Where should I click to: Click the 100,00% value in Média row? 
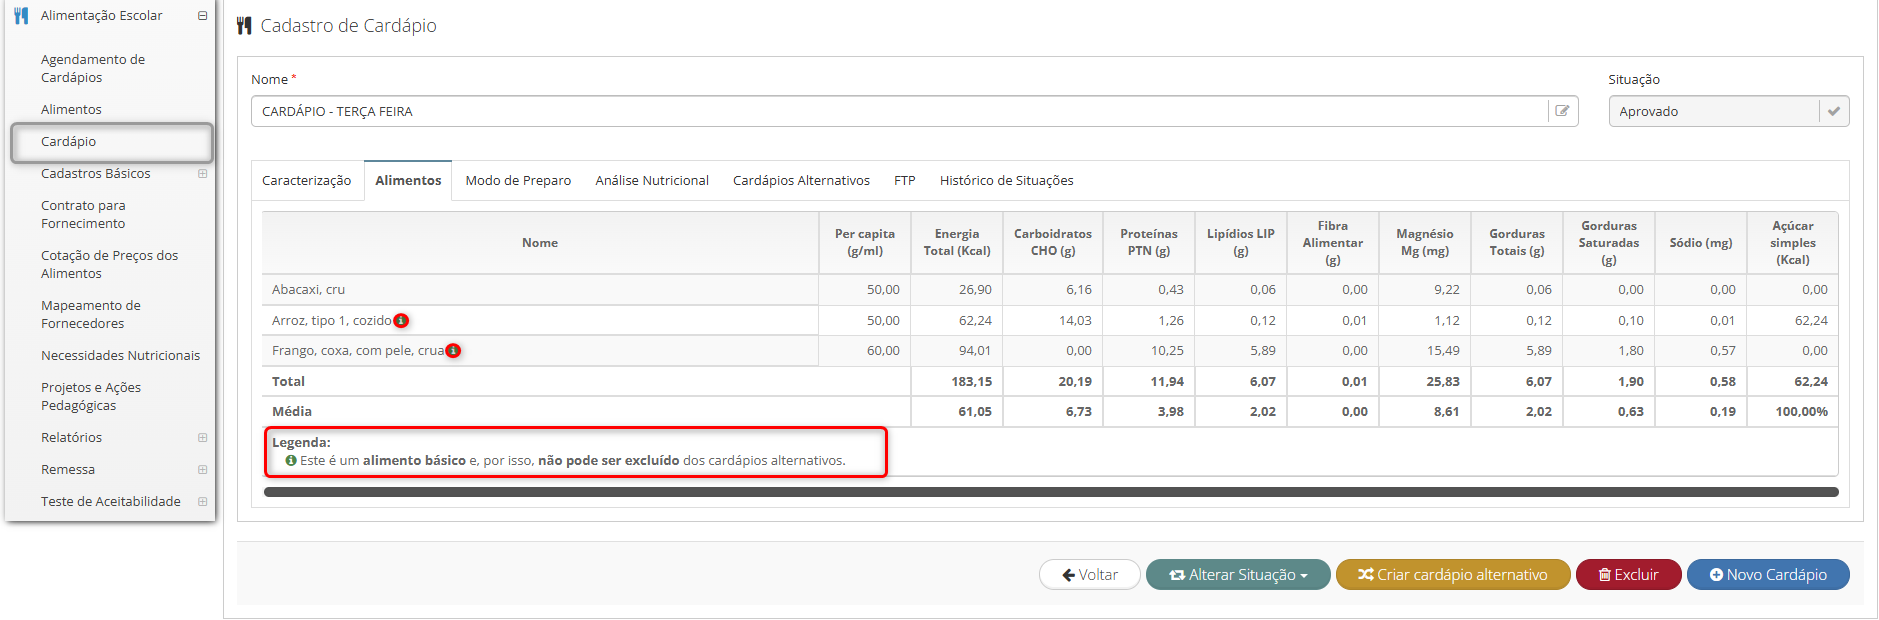pyautogui.click(x=1801, y=412)
